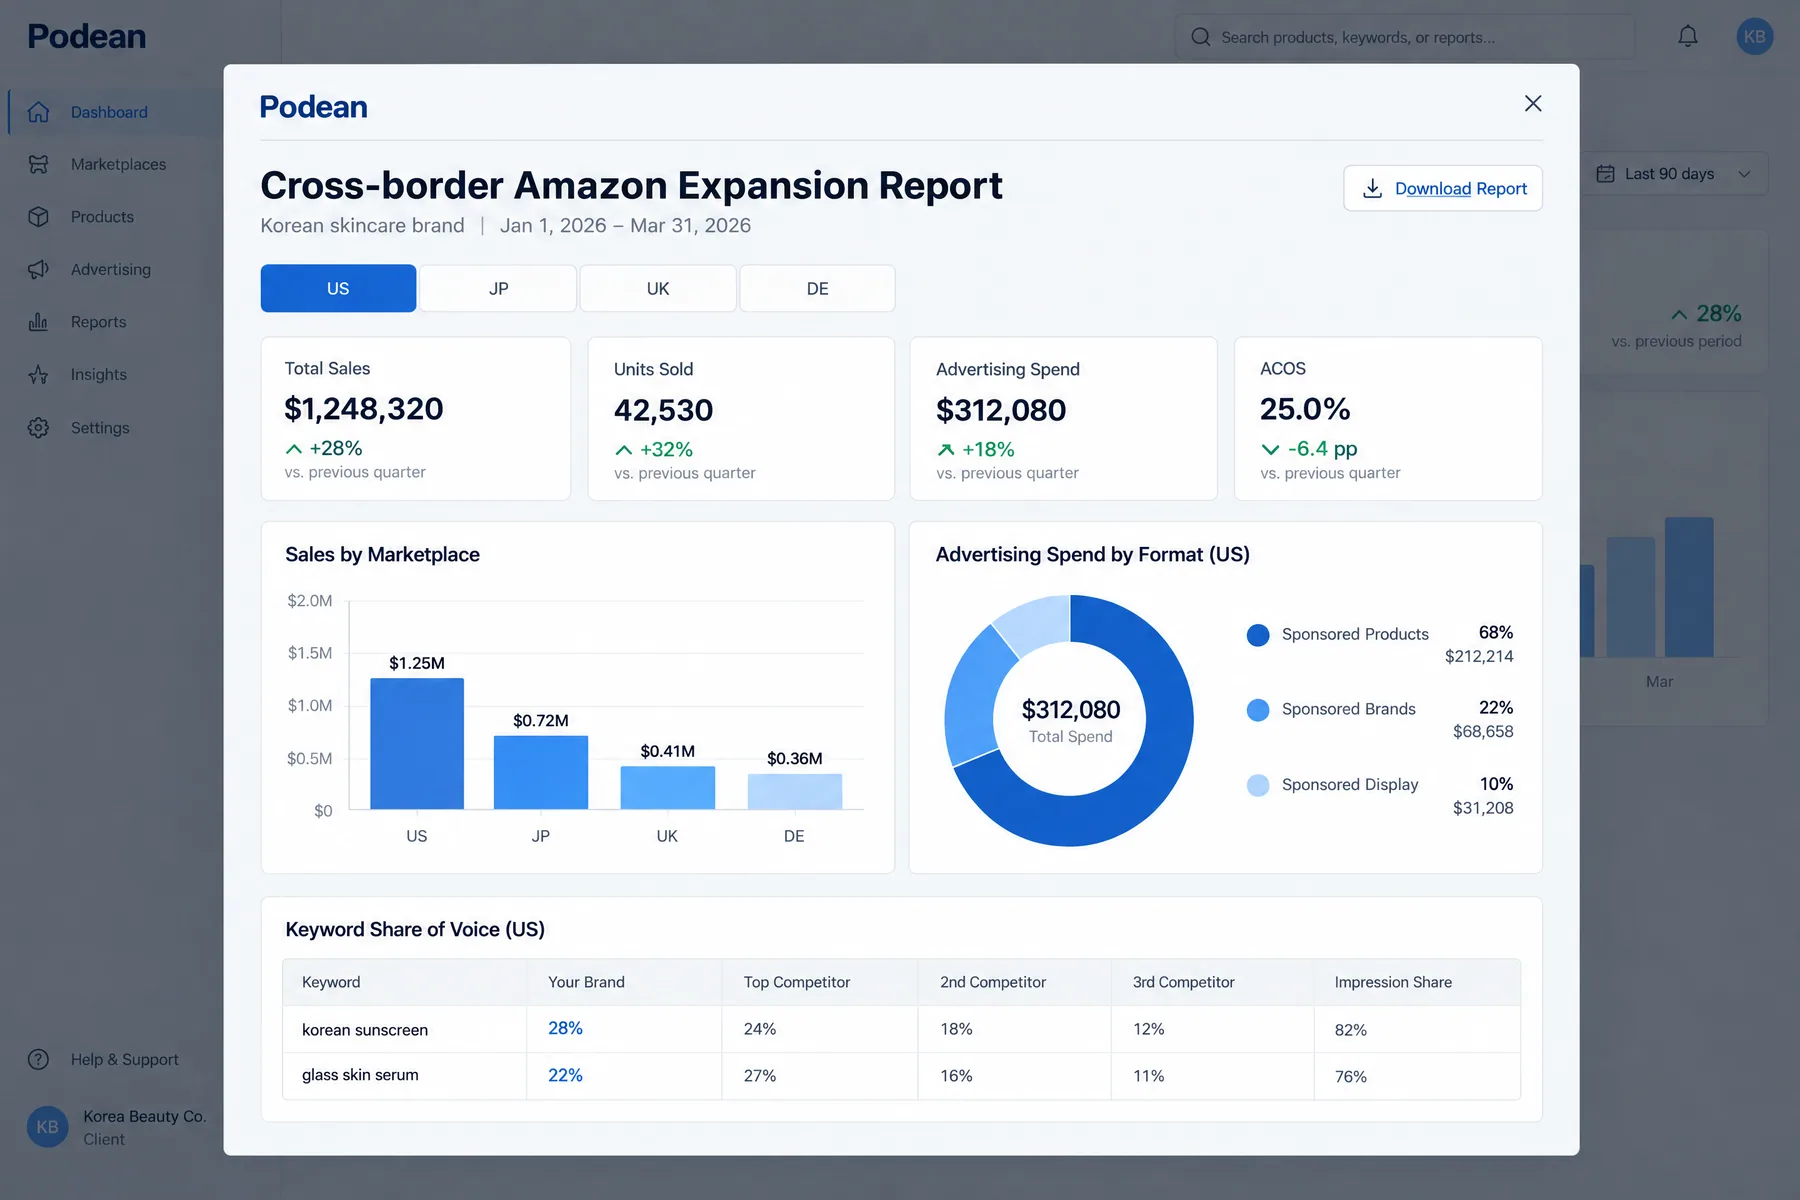This screenshot has height=1200, width=1800.
Task: Focus the search products input field
Action: (1405, 37)
